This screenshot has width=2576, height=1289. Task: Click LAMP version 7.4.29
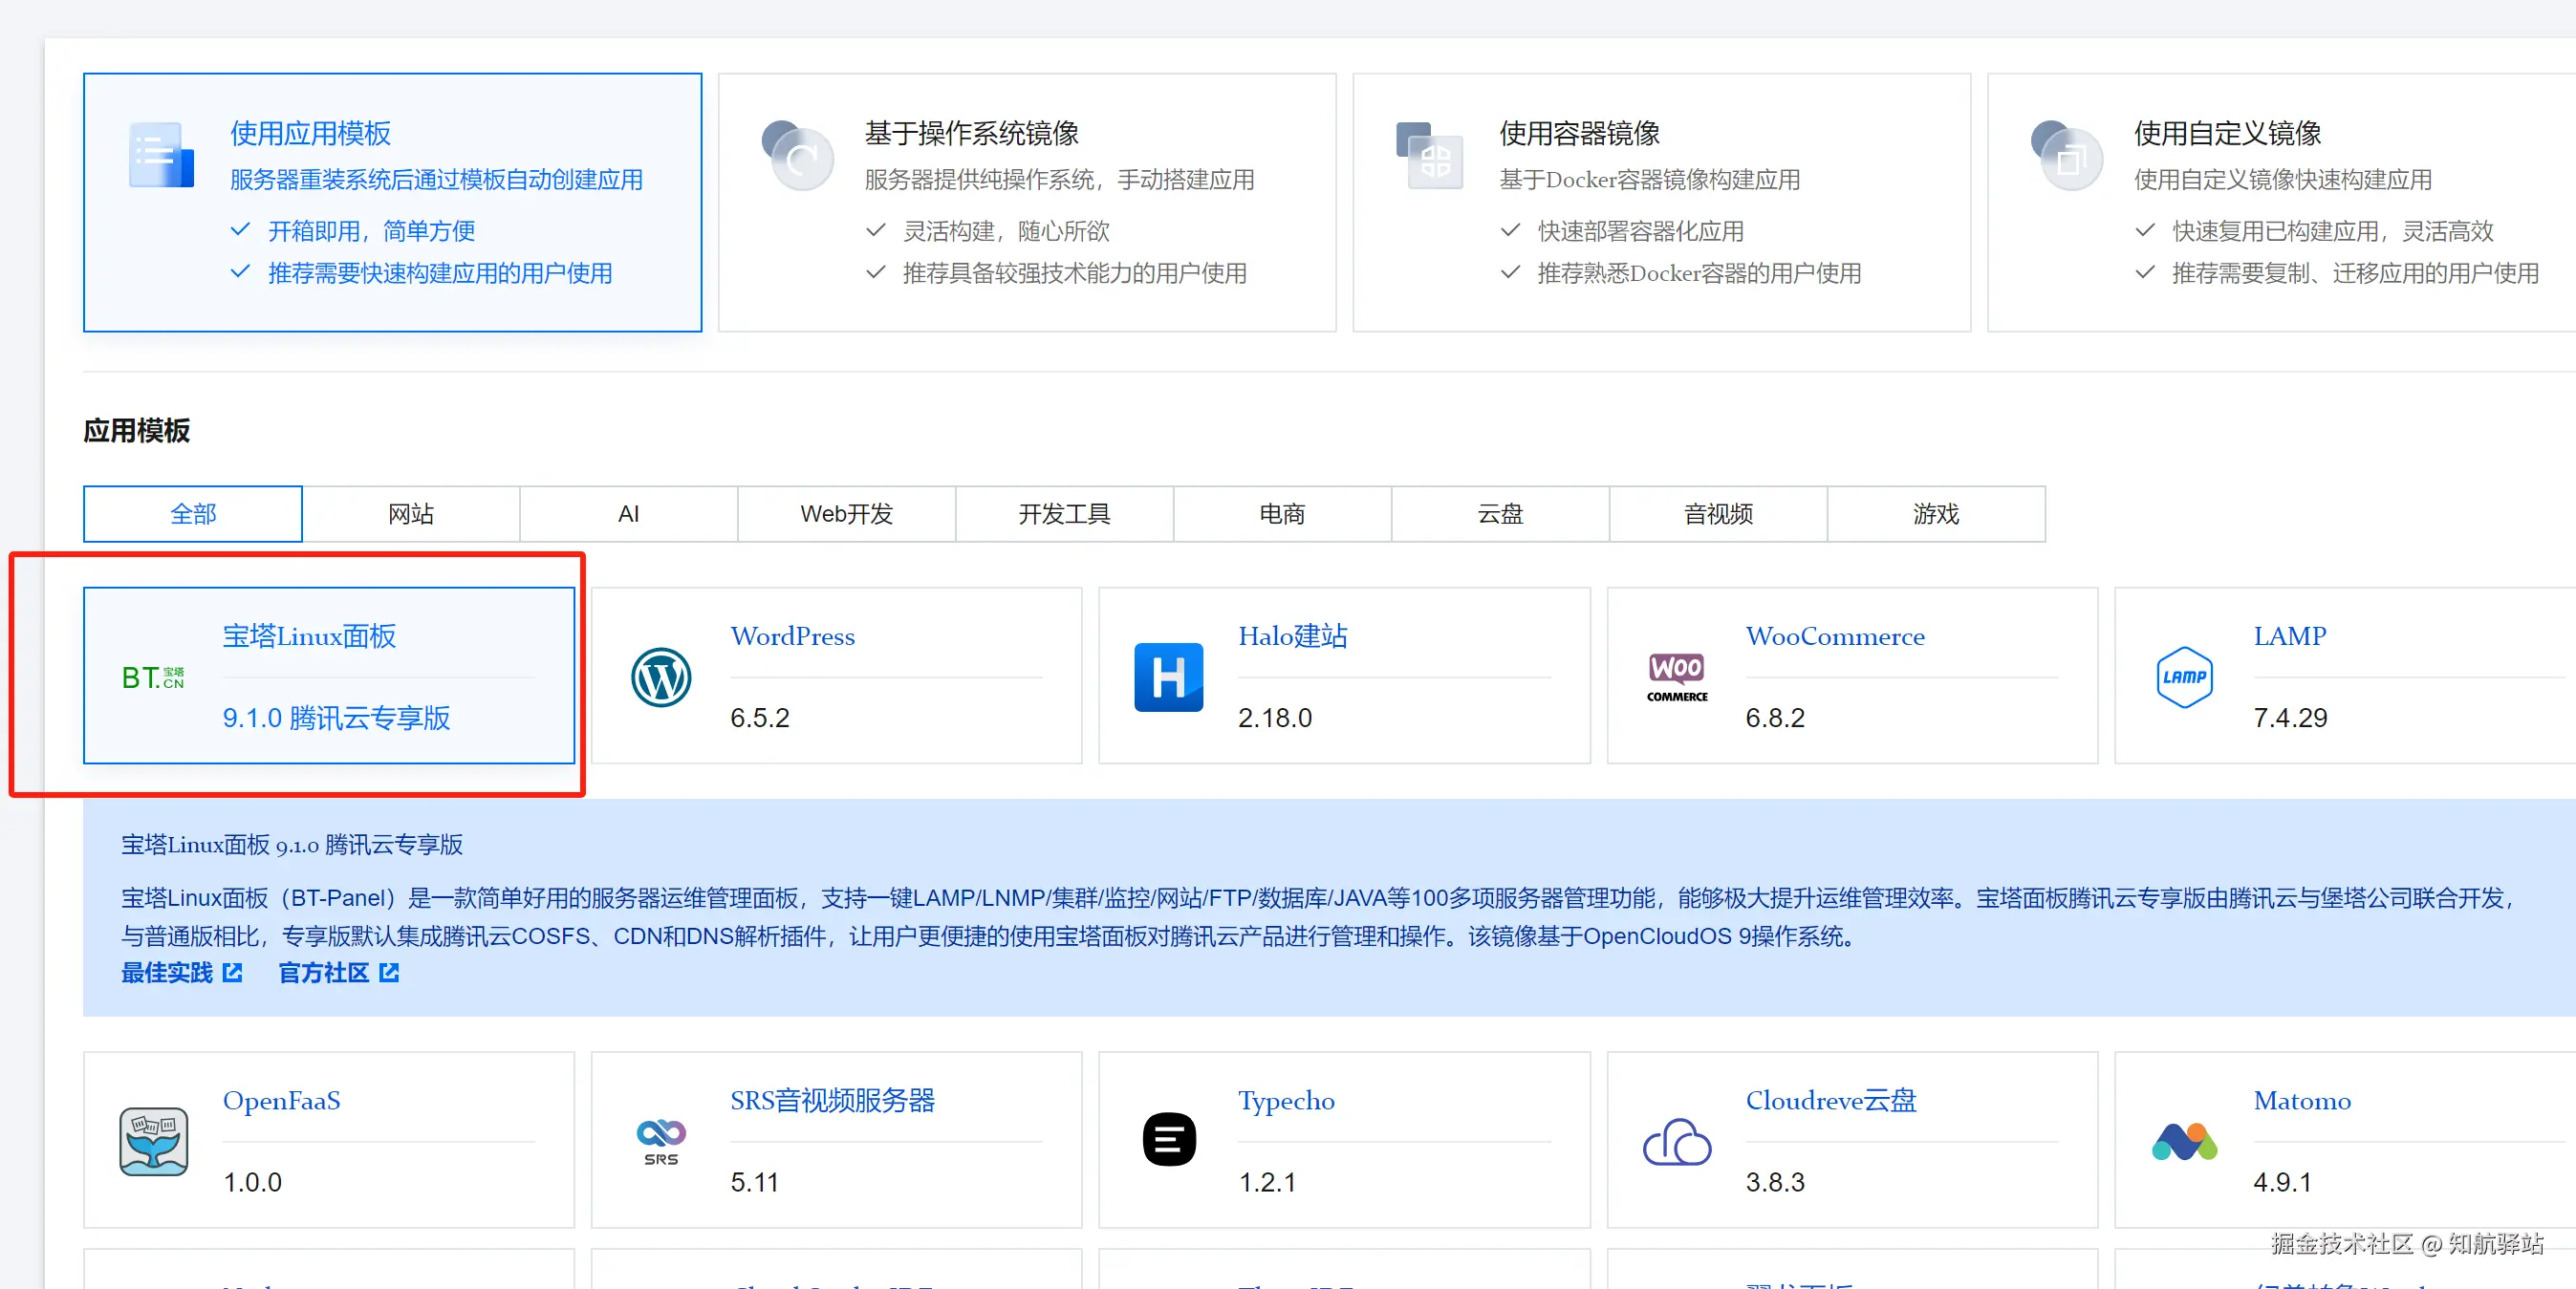coord(2290,718)
